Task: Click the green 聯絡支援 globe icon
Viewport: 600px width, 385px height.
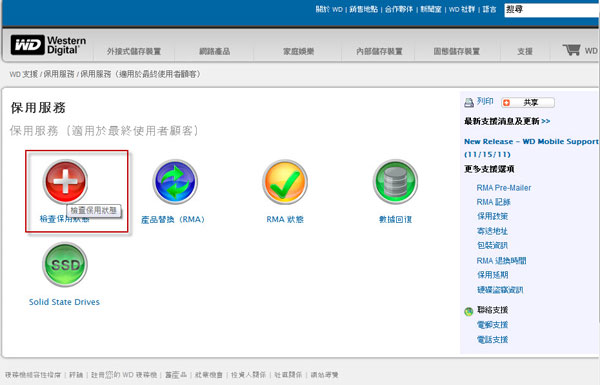Action: (469, 312)
